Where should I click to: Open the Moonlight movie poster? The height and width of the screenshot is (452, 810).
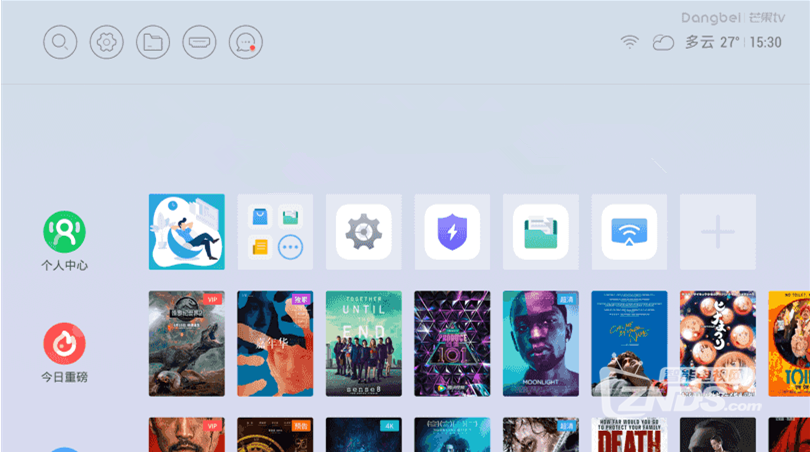(x=541, y=344)
